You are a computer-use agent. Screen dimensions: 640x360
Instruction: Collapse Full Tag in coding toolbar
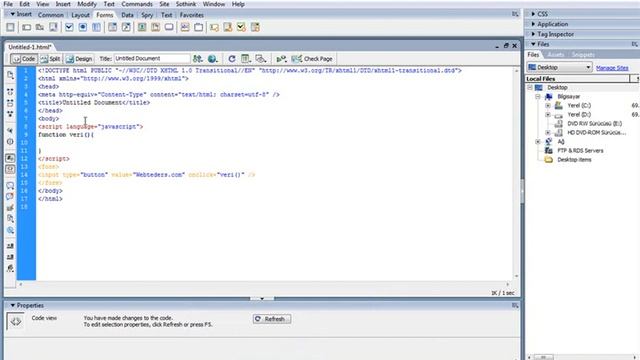pos(10,92)
